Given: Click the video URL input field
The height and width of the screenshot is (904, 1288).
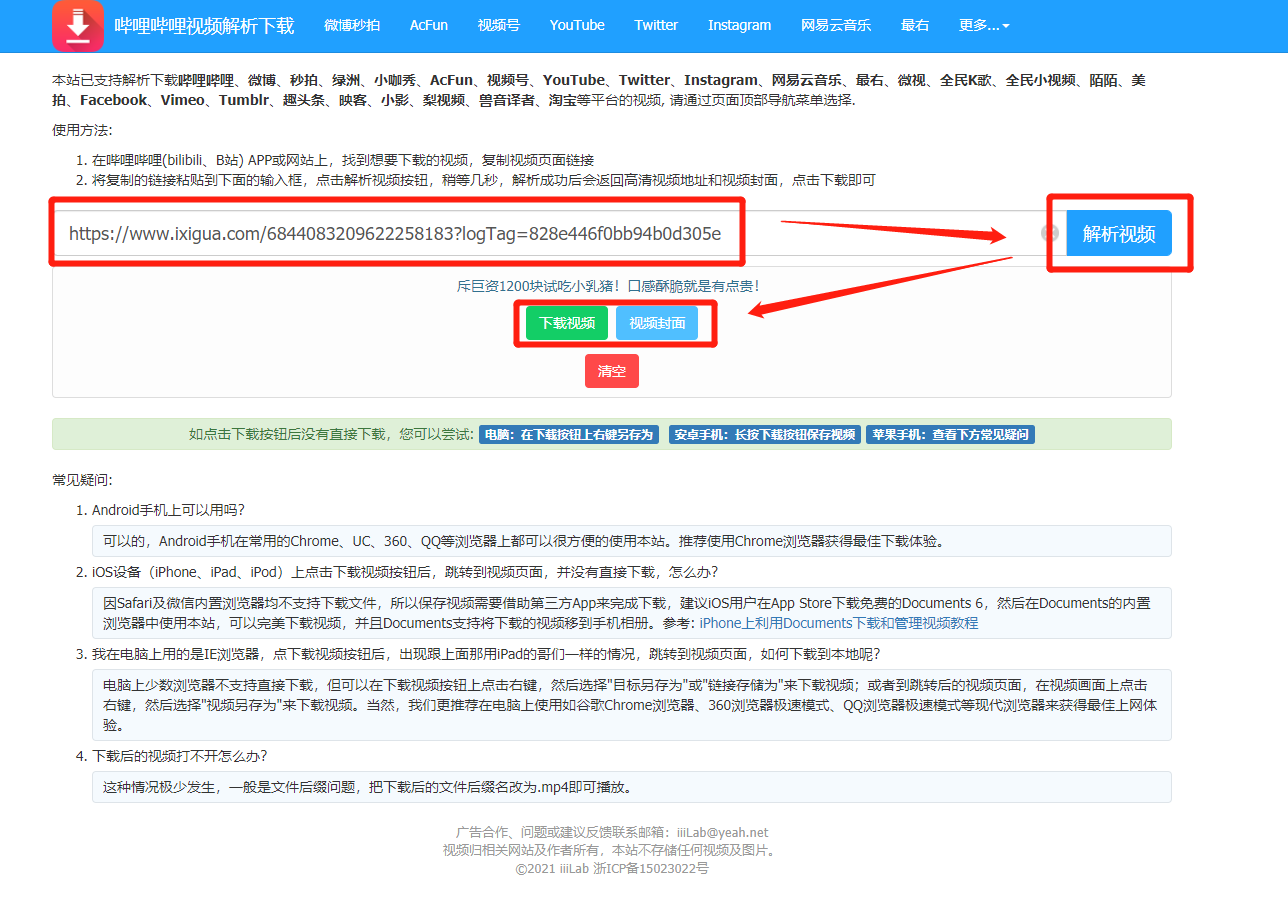Looking at the screenshot, I should [545, 233].
